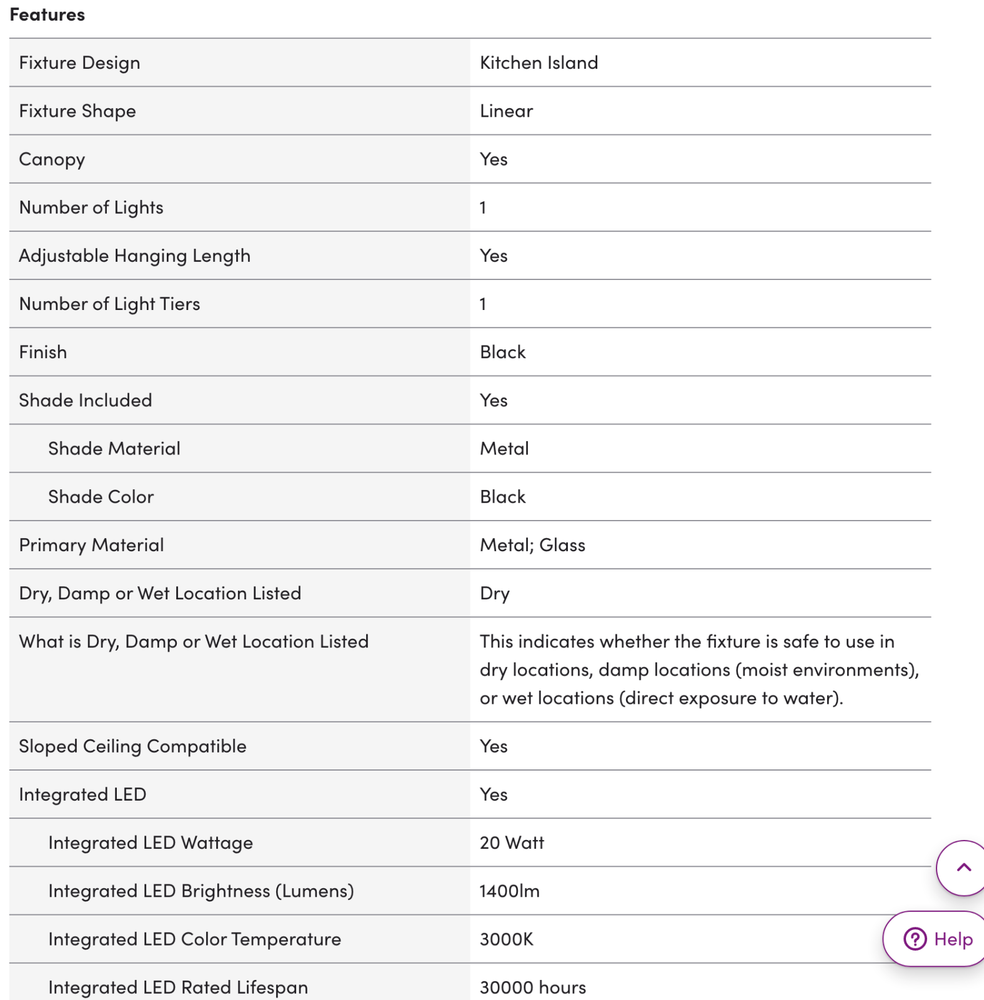Click the scroll-to-top chevron button
The width and height of the screenshot is (984, 1000).
(x=963, y=868)
